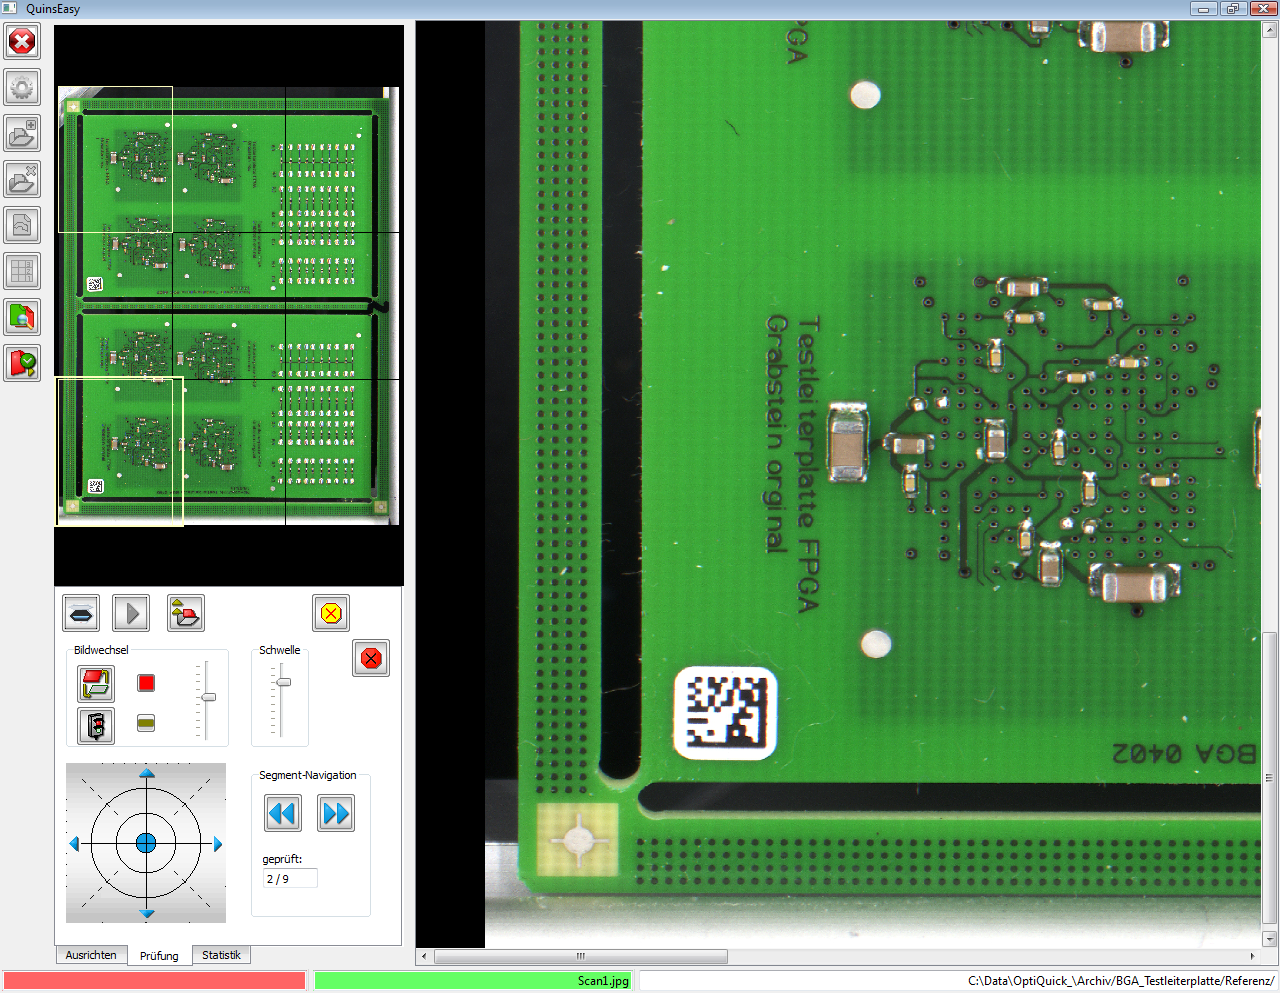This screenshot has height=993, width=1280.
Task: Click the up arrow on the navigation pad
Action: pyautogui.click(x=147, y=773)
